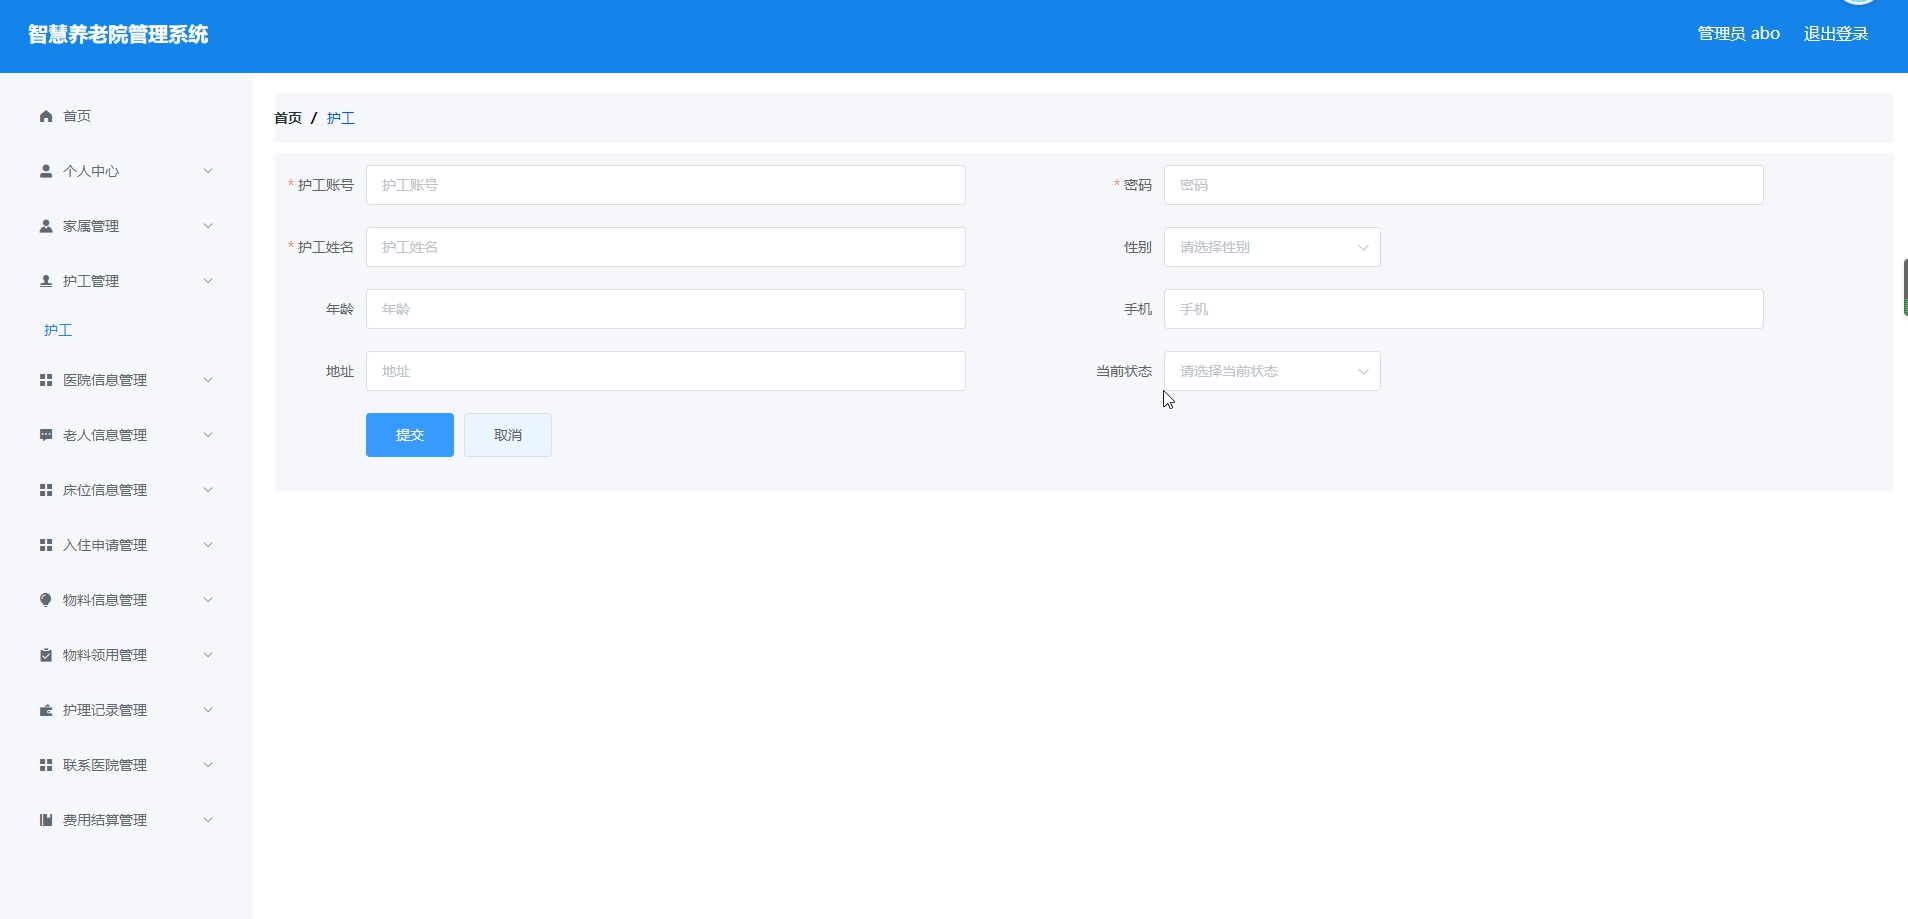Expand 物料领用管理 with its chevron

click(208, 655)
